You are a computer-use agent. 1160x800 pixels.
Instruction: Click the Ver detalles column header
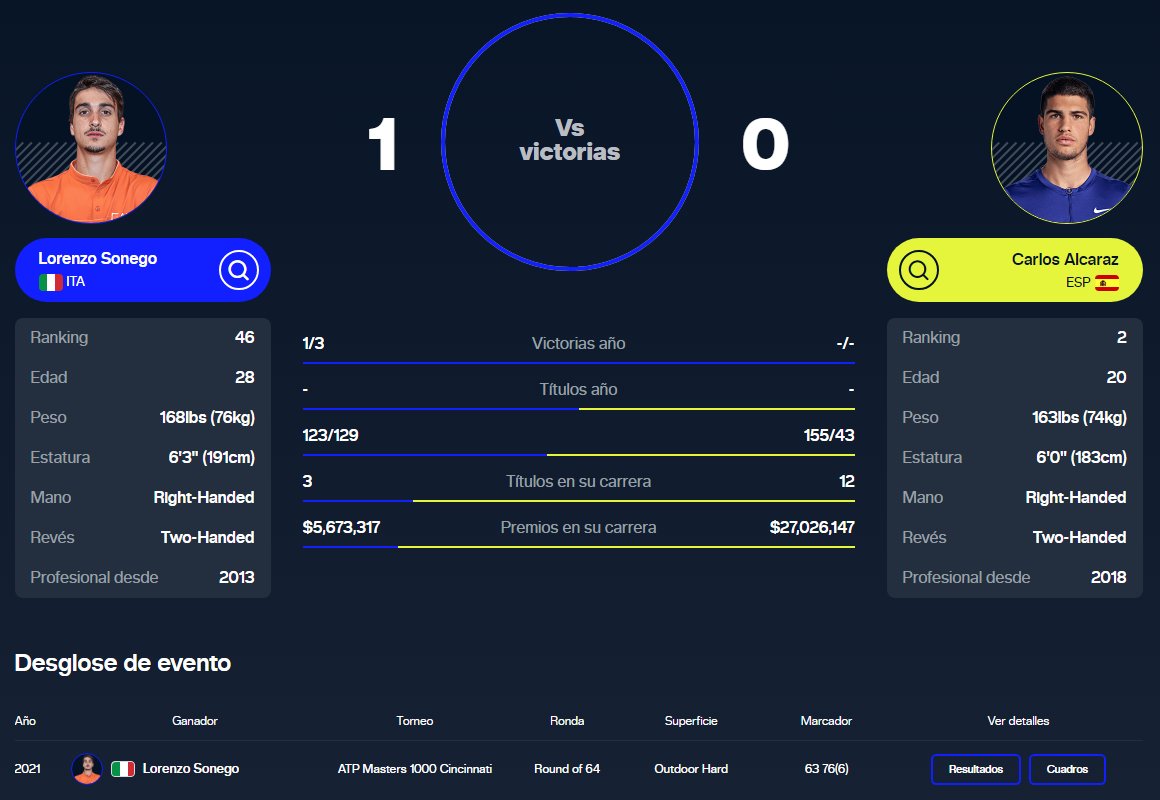(1018, 720)
